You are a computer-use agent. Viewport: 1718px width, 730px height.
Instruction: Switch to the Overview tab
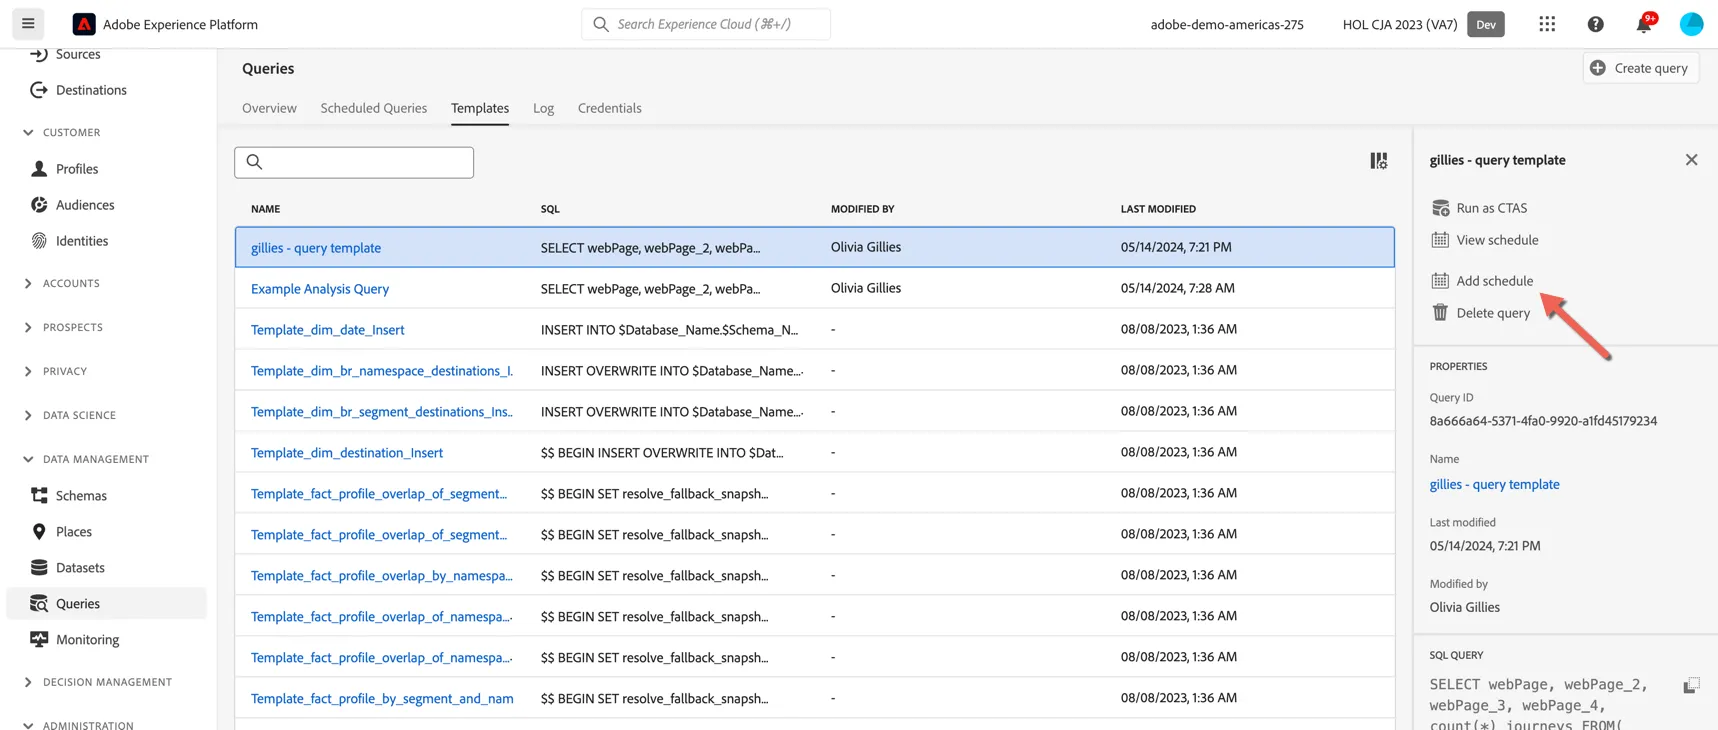pos(269,108)
